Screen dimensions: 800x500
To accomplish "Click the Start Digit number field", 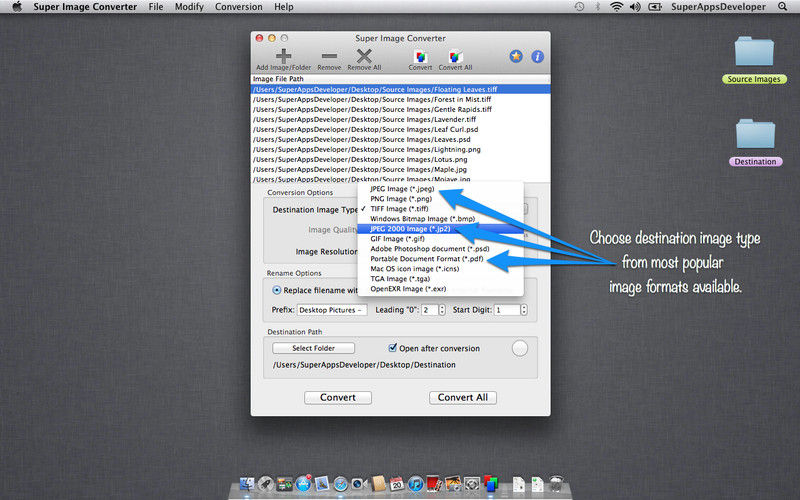I will click(x=507, y=310).
